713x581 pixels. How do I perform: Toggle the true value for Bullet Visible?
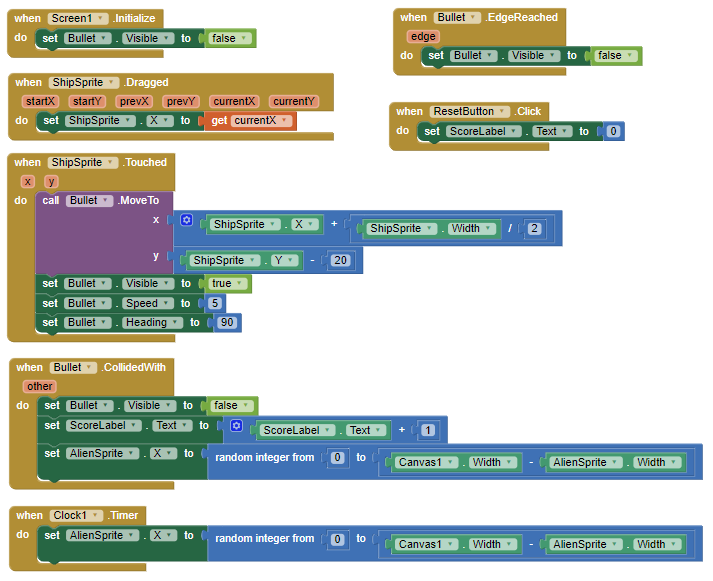225,283
